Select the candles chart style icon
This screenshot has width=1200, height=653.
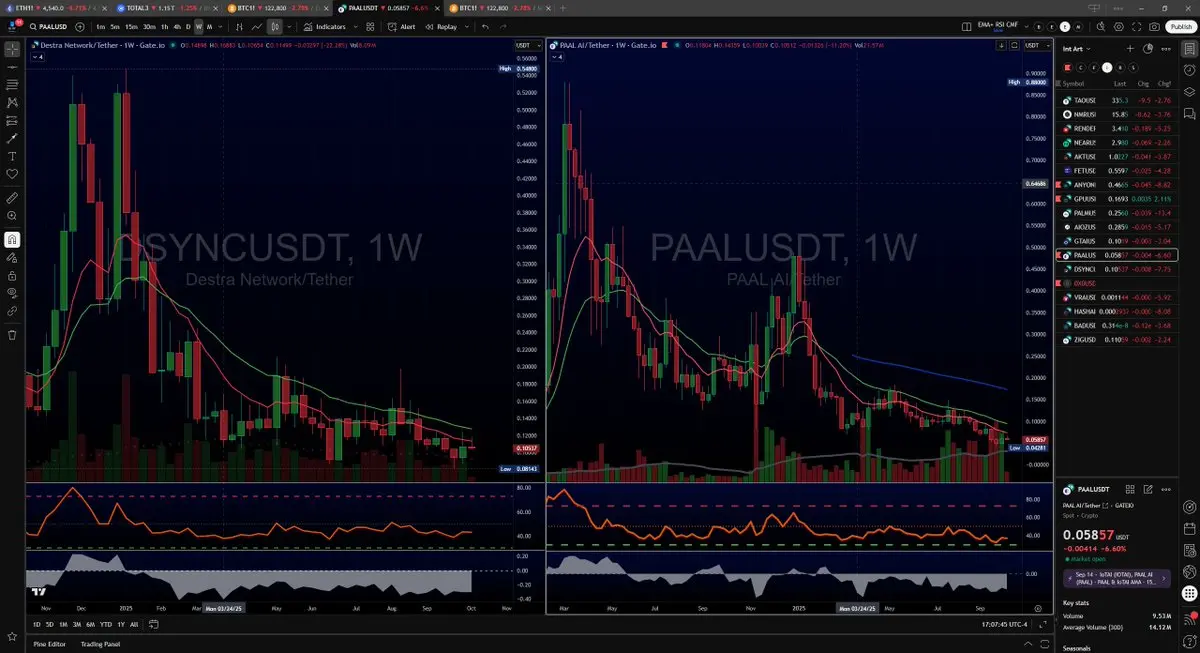click(275, 26)
